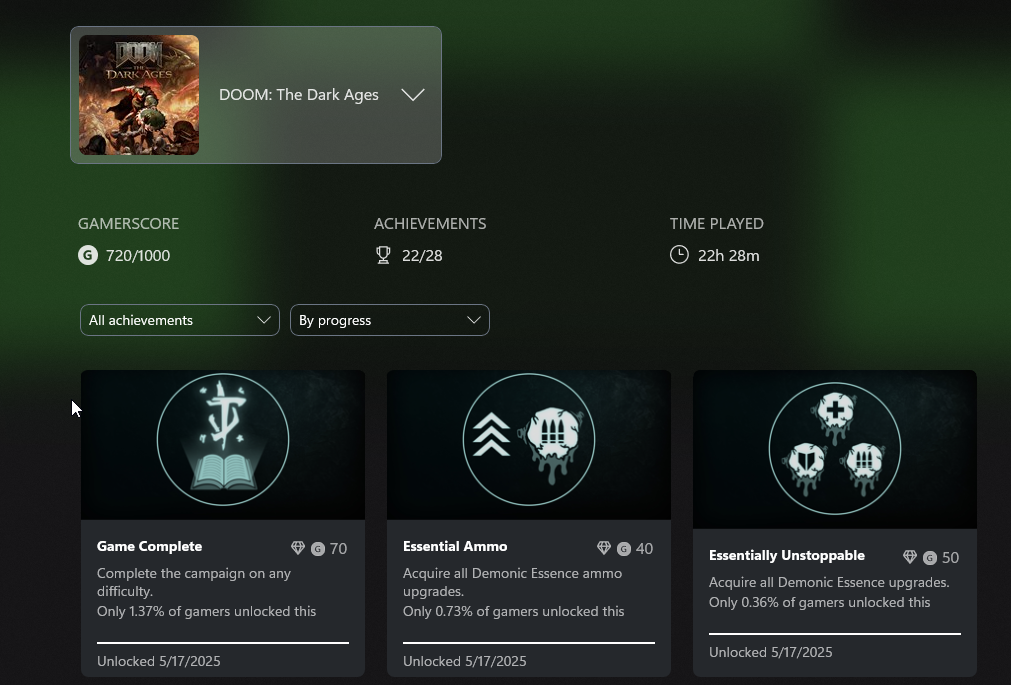Click the rare diamond icon on Essentially Unstoppable
Image resolution: width=1011 pixels, height=685 pixels.
pos(910,557)
